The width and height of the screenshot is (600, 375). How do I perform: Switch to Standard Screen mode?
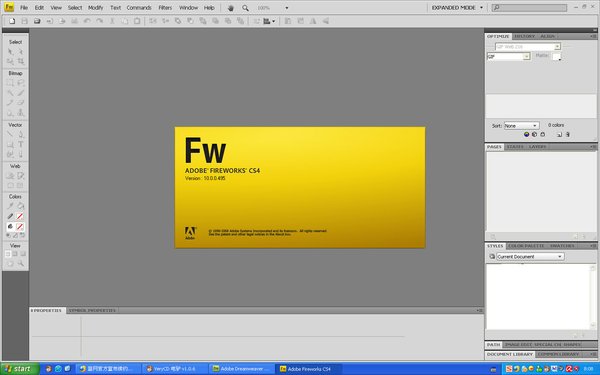coord(8,254)
